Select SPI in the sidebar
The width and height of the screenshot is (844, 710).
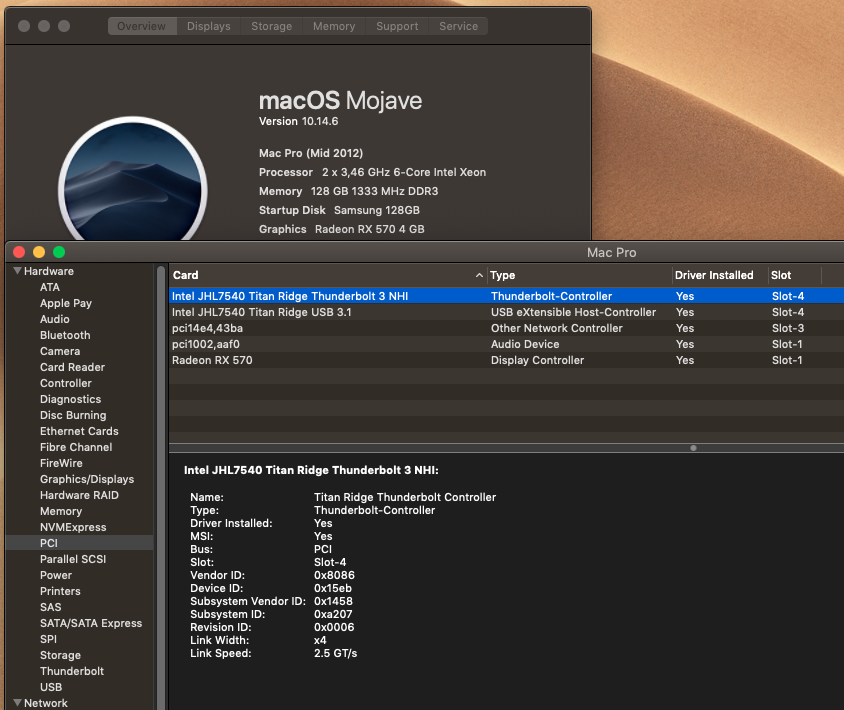click(x=48, y=639)
